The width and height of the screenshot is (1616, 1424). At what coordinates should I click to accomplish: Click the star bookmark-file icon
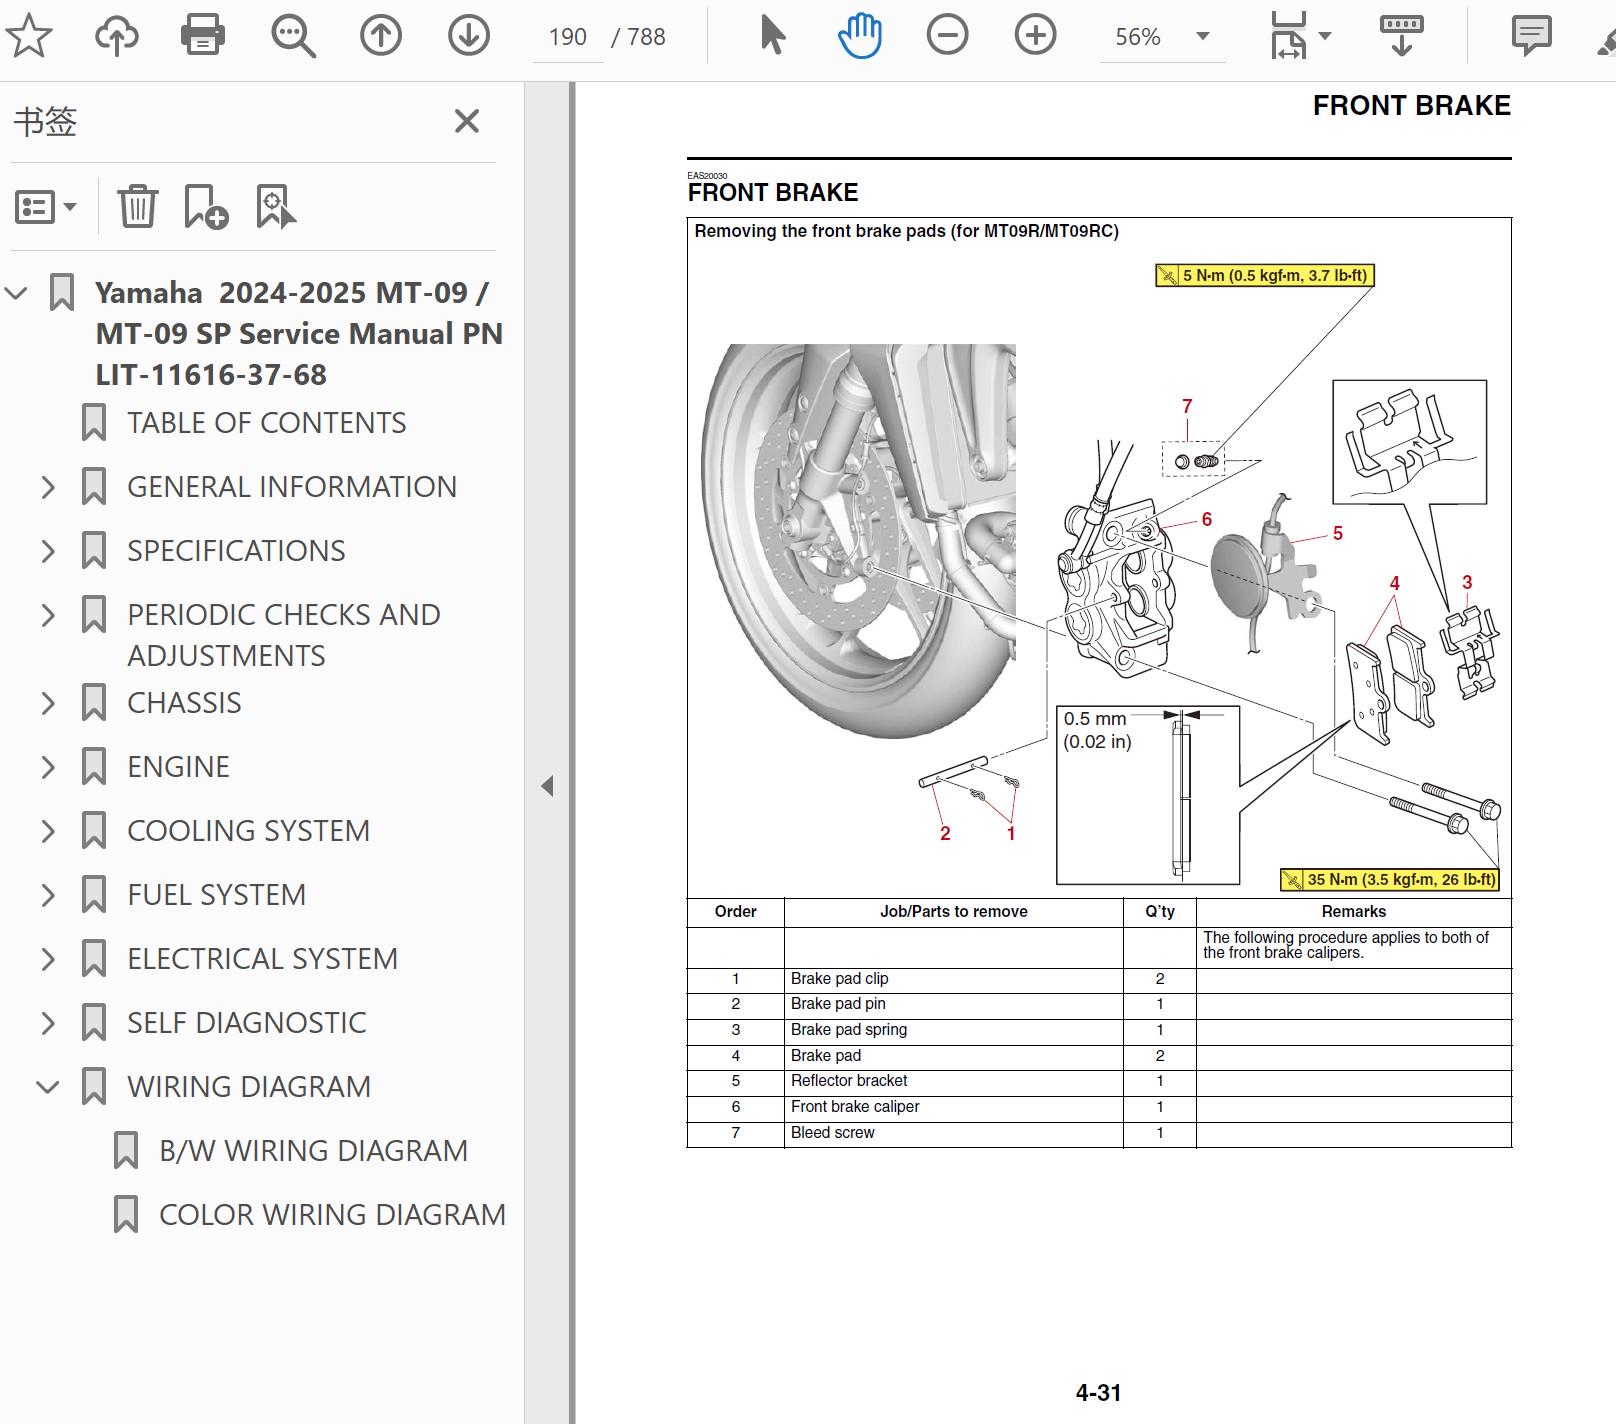coord(29,36)
